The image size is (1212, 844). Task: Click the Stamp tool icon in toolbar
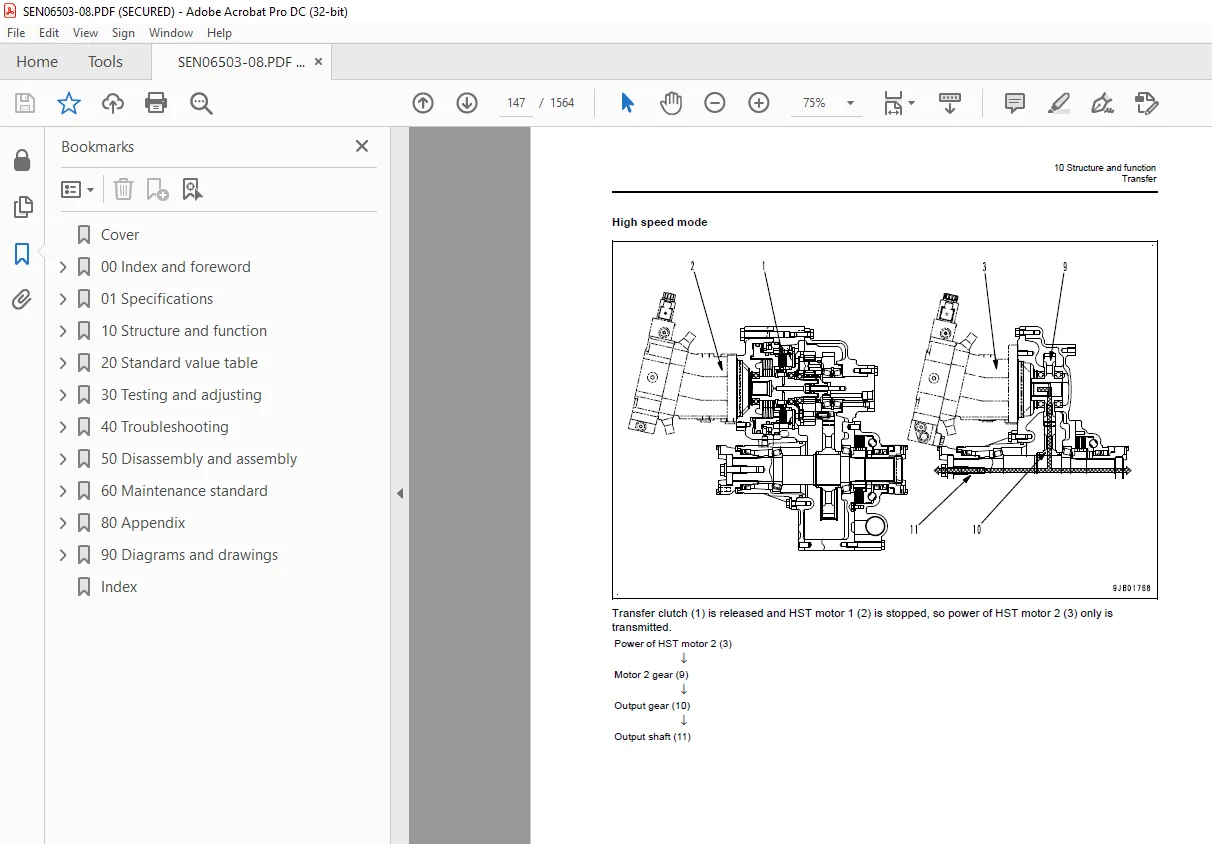pos(1147,103)
